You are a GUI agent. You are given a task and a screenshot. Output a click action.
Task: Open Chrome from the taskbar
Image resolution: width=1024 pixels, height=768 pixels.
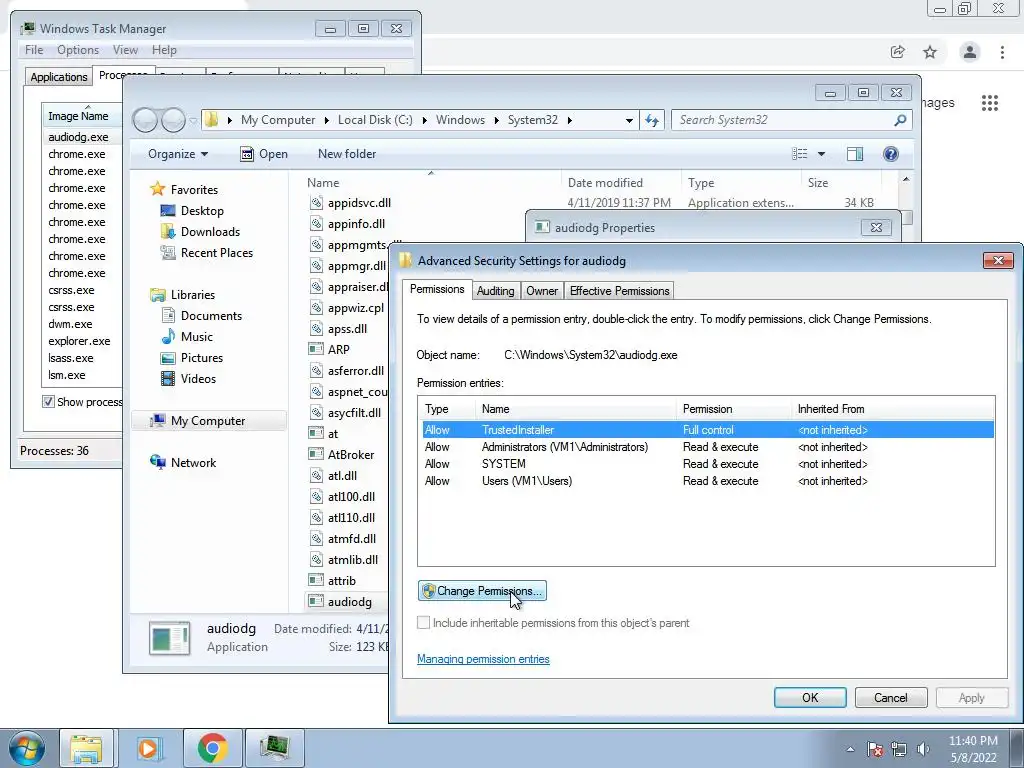pyautogui.click(x=212, y=748)
